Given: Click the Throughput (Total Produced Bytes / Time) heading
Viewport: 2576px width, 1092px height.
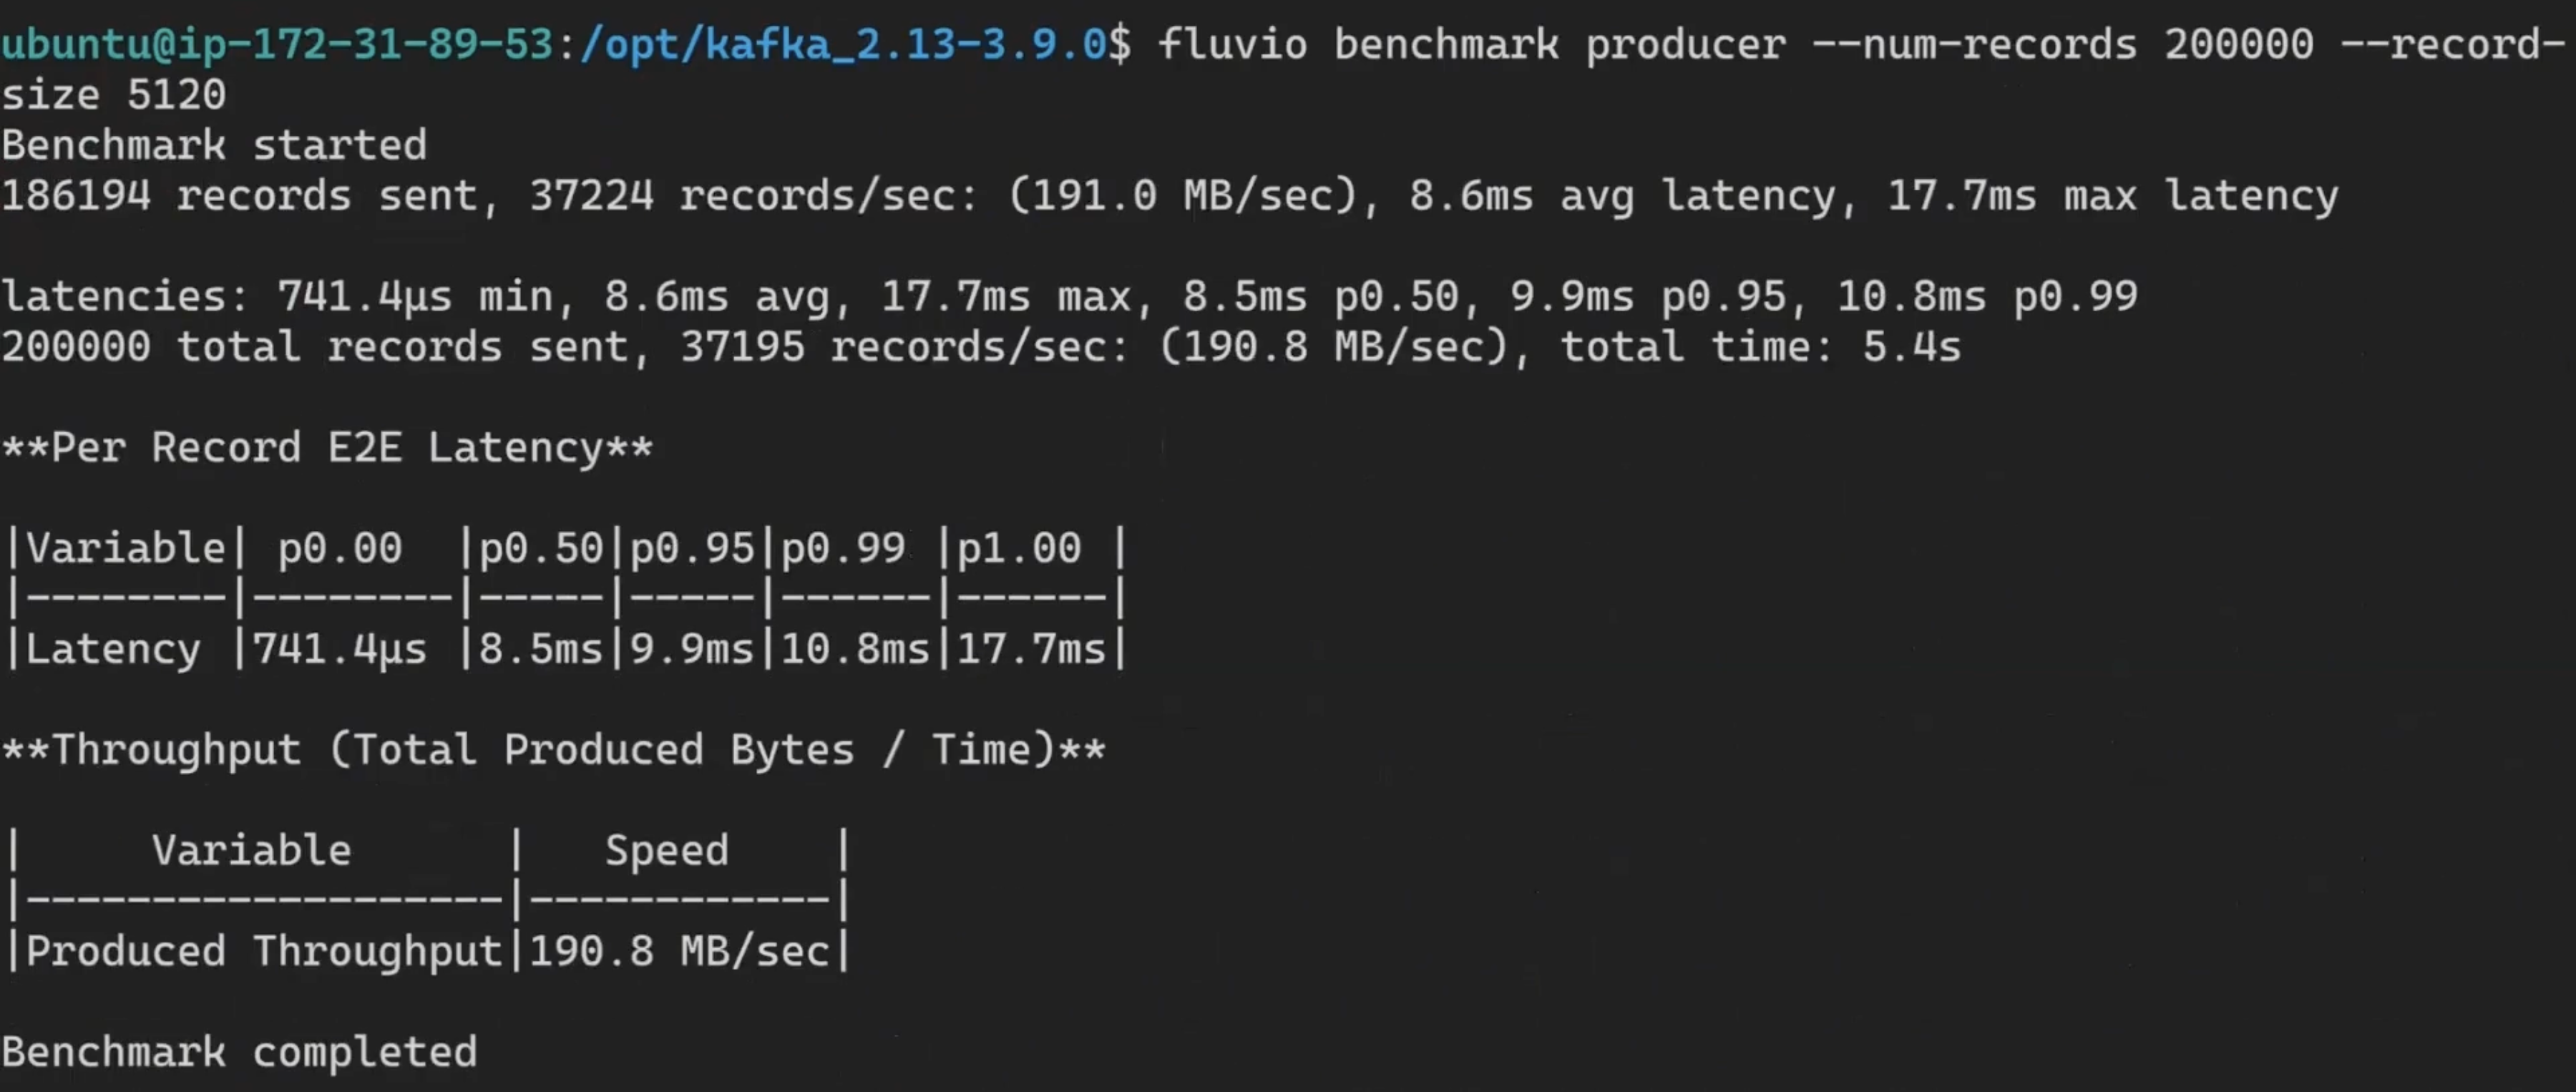Looking at the screenshot, I should (553, 750).
